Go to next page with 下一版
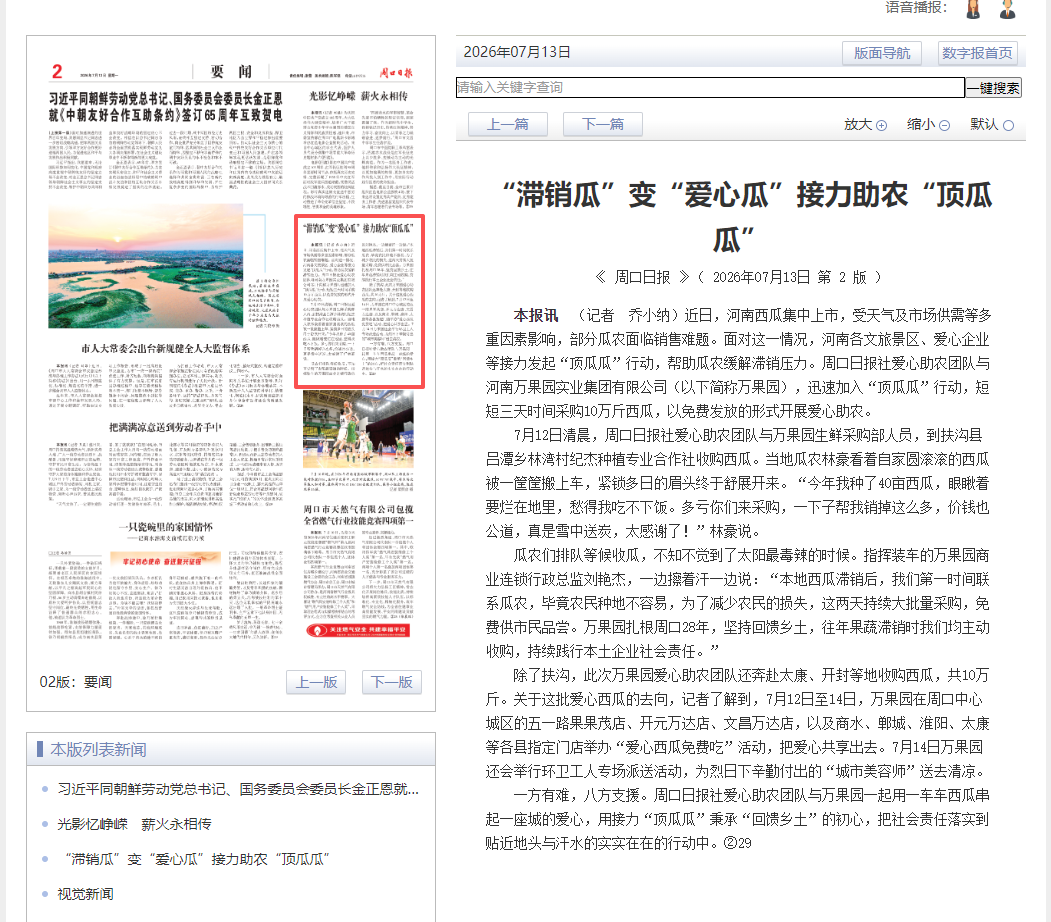The height and width of the screenshot is (922, 1051). click(x=391, y=682)
